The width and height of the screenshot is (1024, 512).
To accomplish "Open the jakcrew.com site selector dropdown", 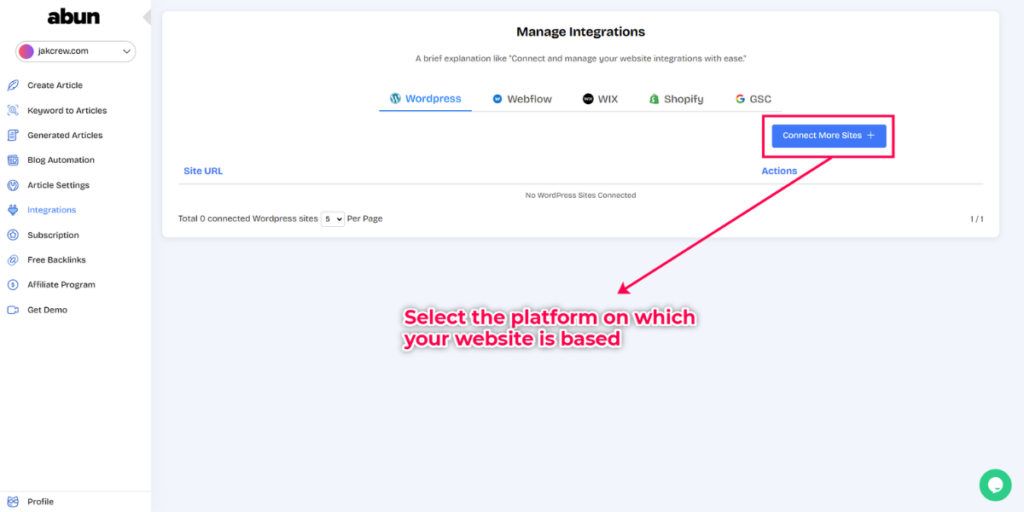I will click(x=76, y=52).
